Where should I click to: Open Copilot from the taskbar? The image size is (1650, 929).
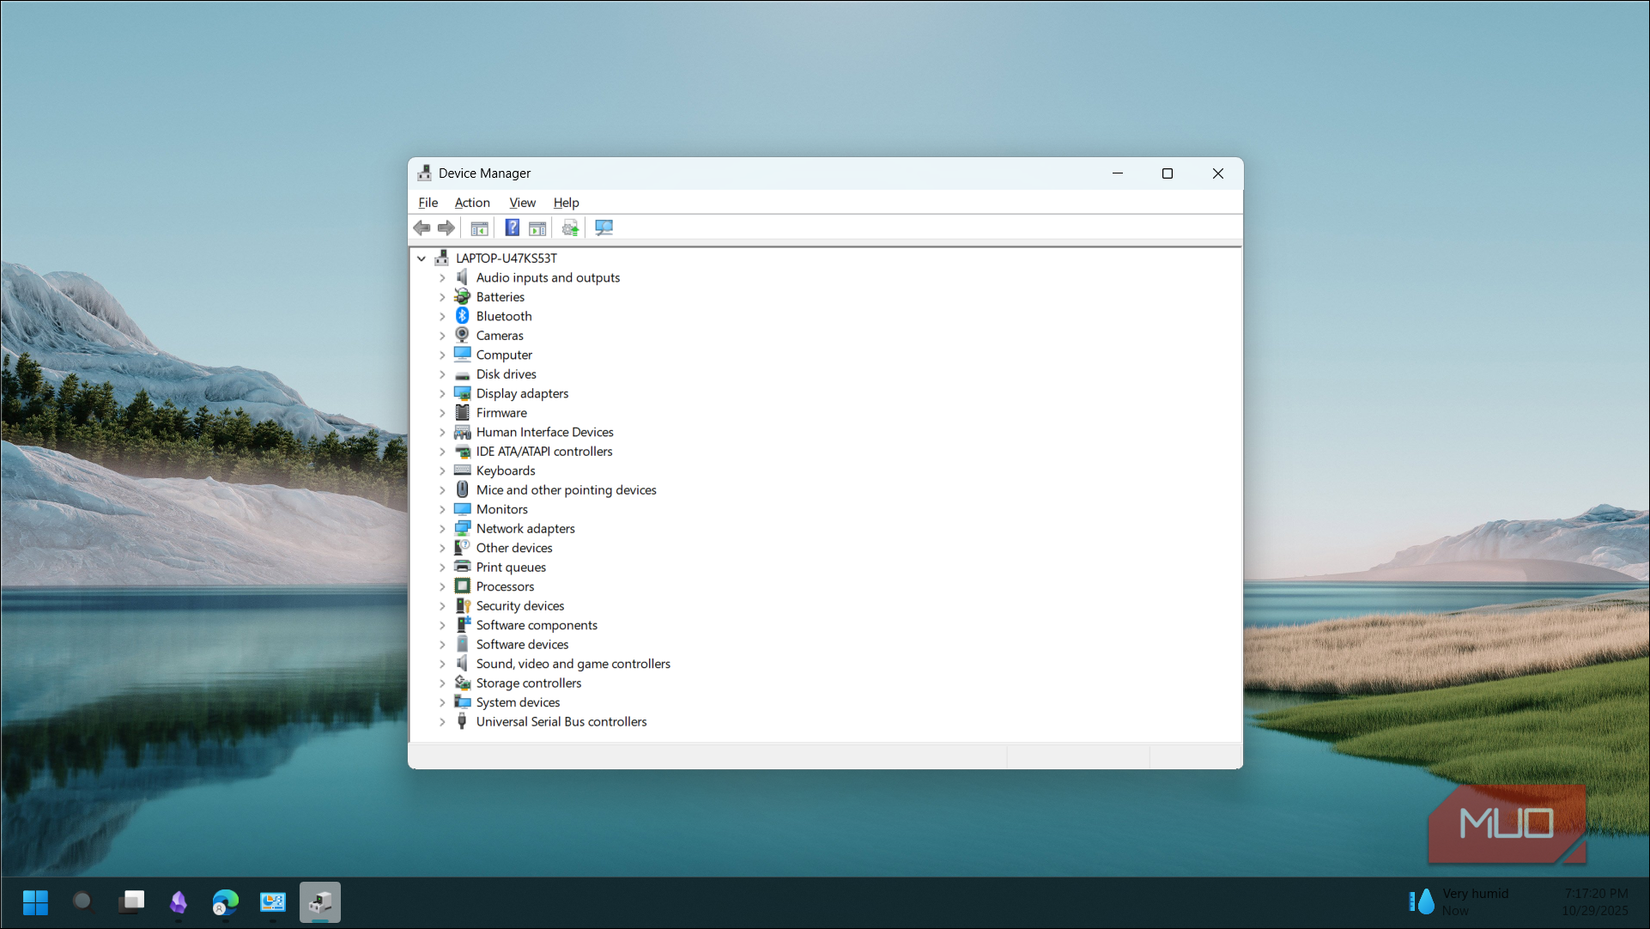(178, 902)
